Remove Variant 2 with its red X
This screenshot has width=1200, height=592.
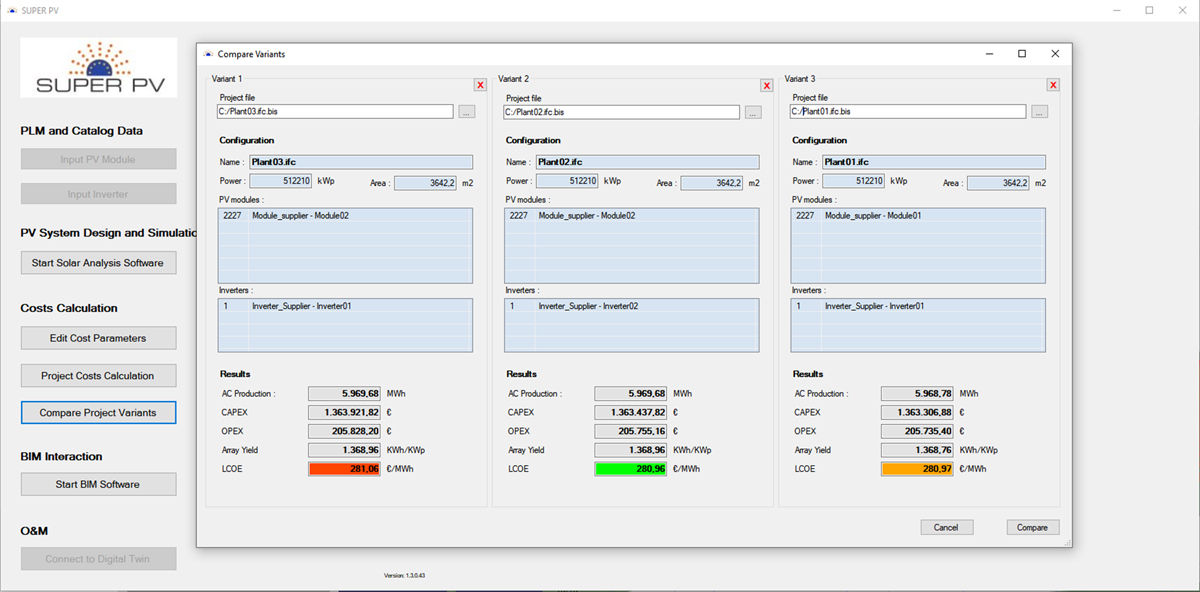click(x=767, y=85)
